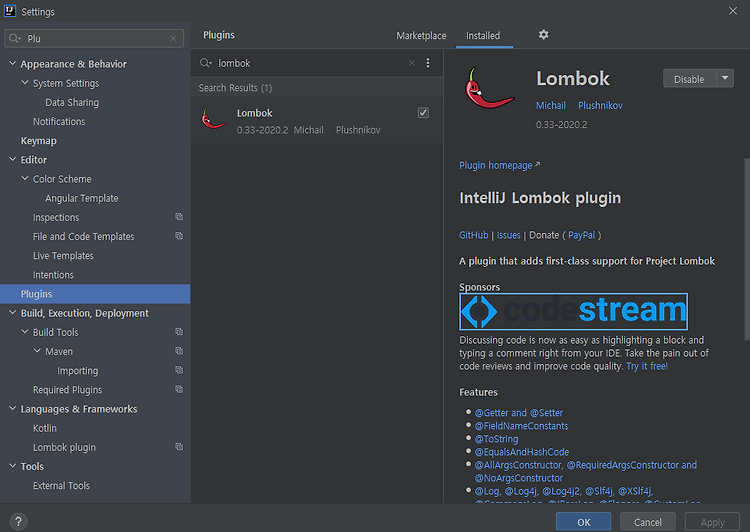Click project-level icon next to File and Code Templates
Viewport: 750px width, 532px height.
point(179,236)
